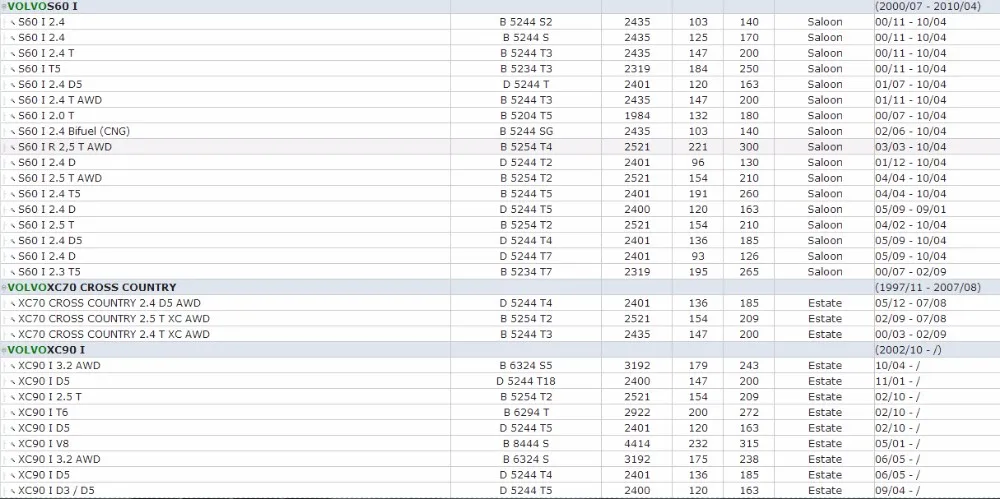The width and height of the screenshot is (1000, 499).
Task: Select the XC90 I D3 / D5 row
Action: pyautogui.click(x=500, y=491)
